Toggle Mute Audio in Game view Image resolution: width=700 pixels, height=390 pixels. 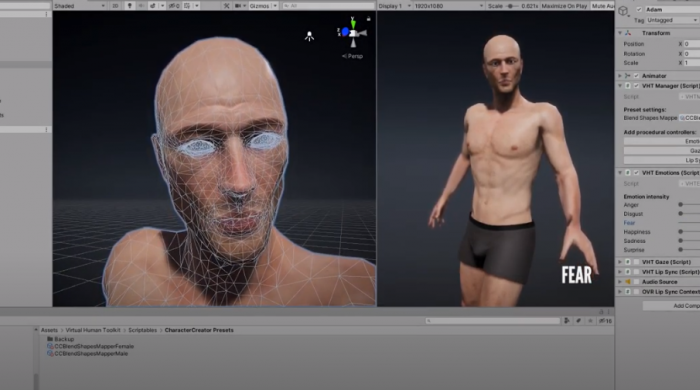602,6
